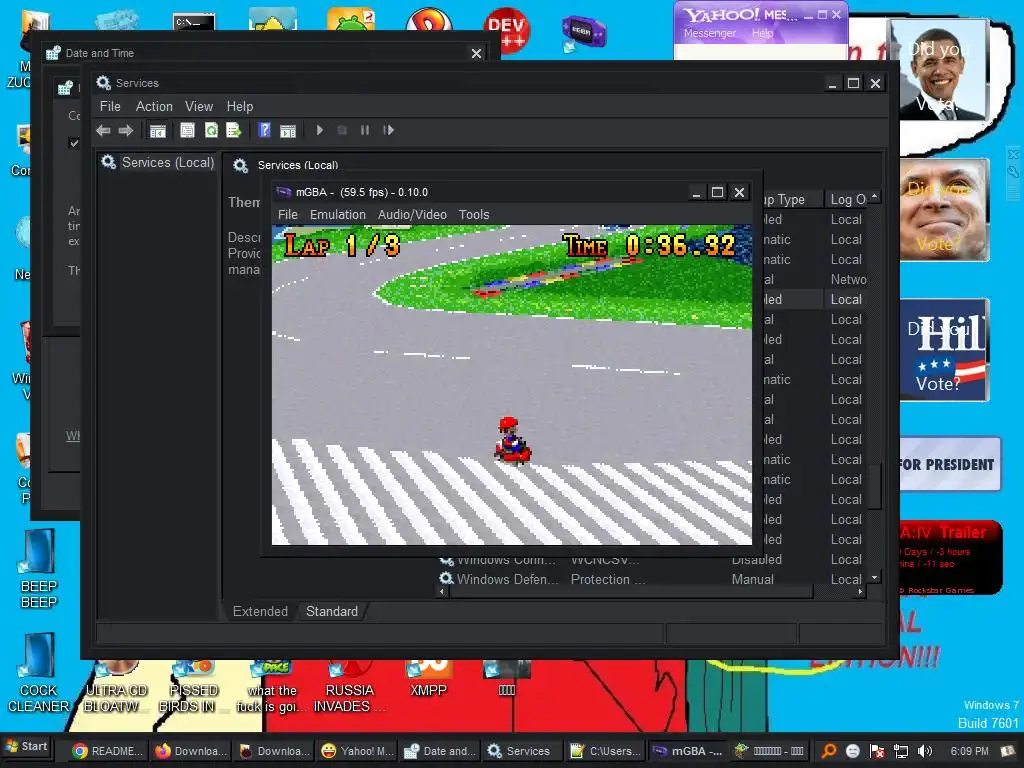Switch to README Chrome taskbar button
Image resolution: width=1024 pixels, height=768 pixels.
point(107,751)
